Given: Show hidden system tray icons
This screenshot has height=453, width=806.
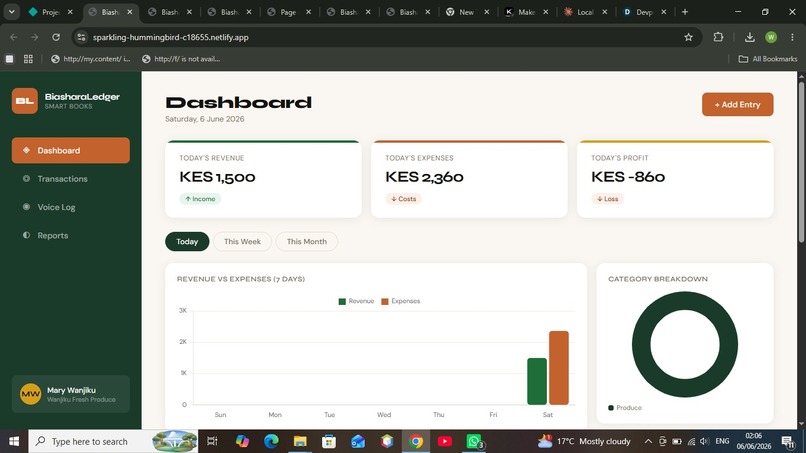Looking at the screenshot, I should point(648,441).
